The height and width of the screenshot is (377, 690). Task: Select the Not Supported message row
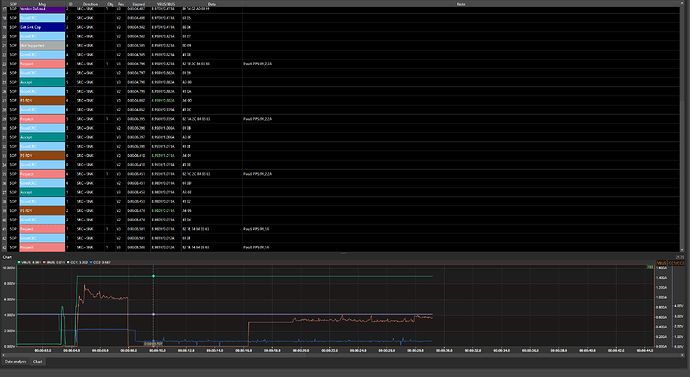pyautogui.click(x=42, y=45)
